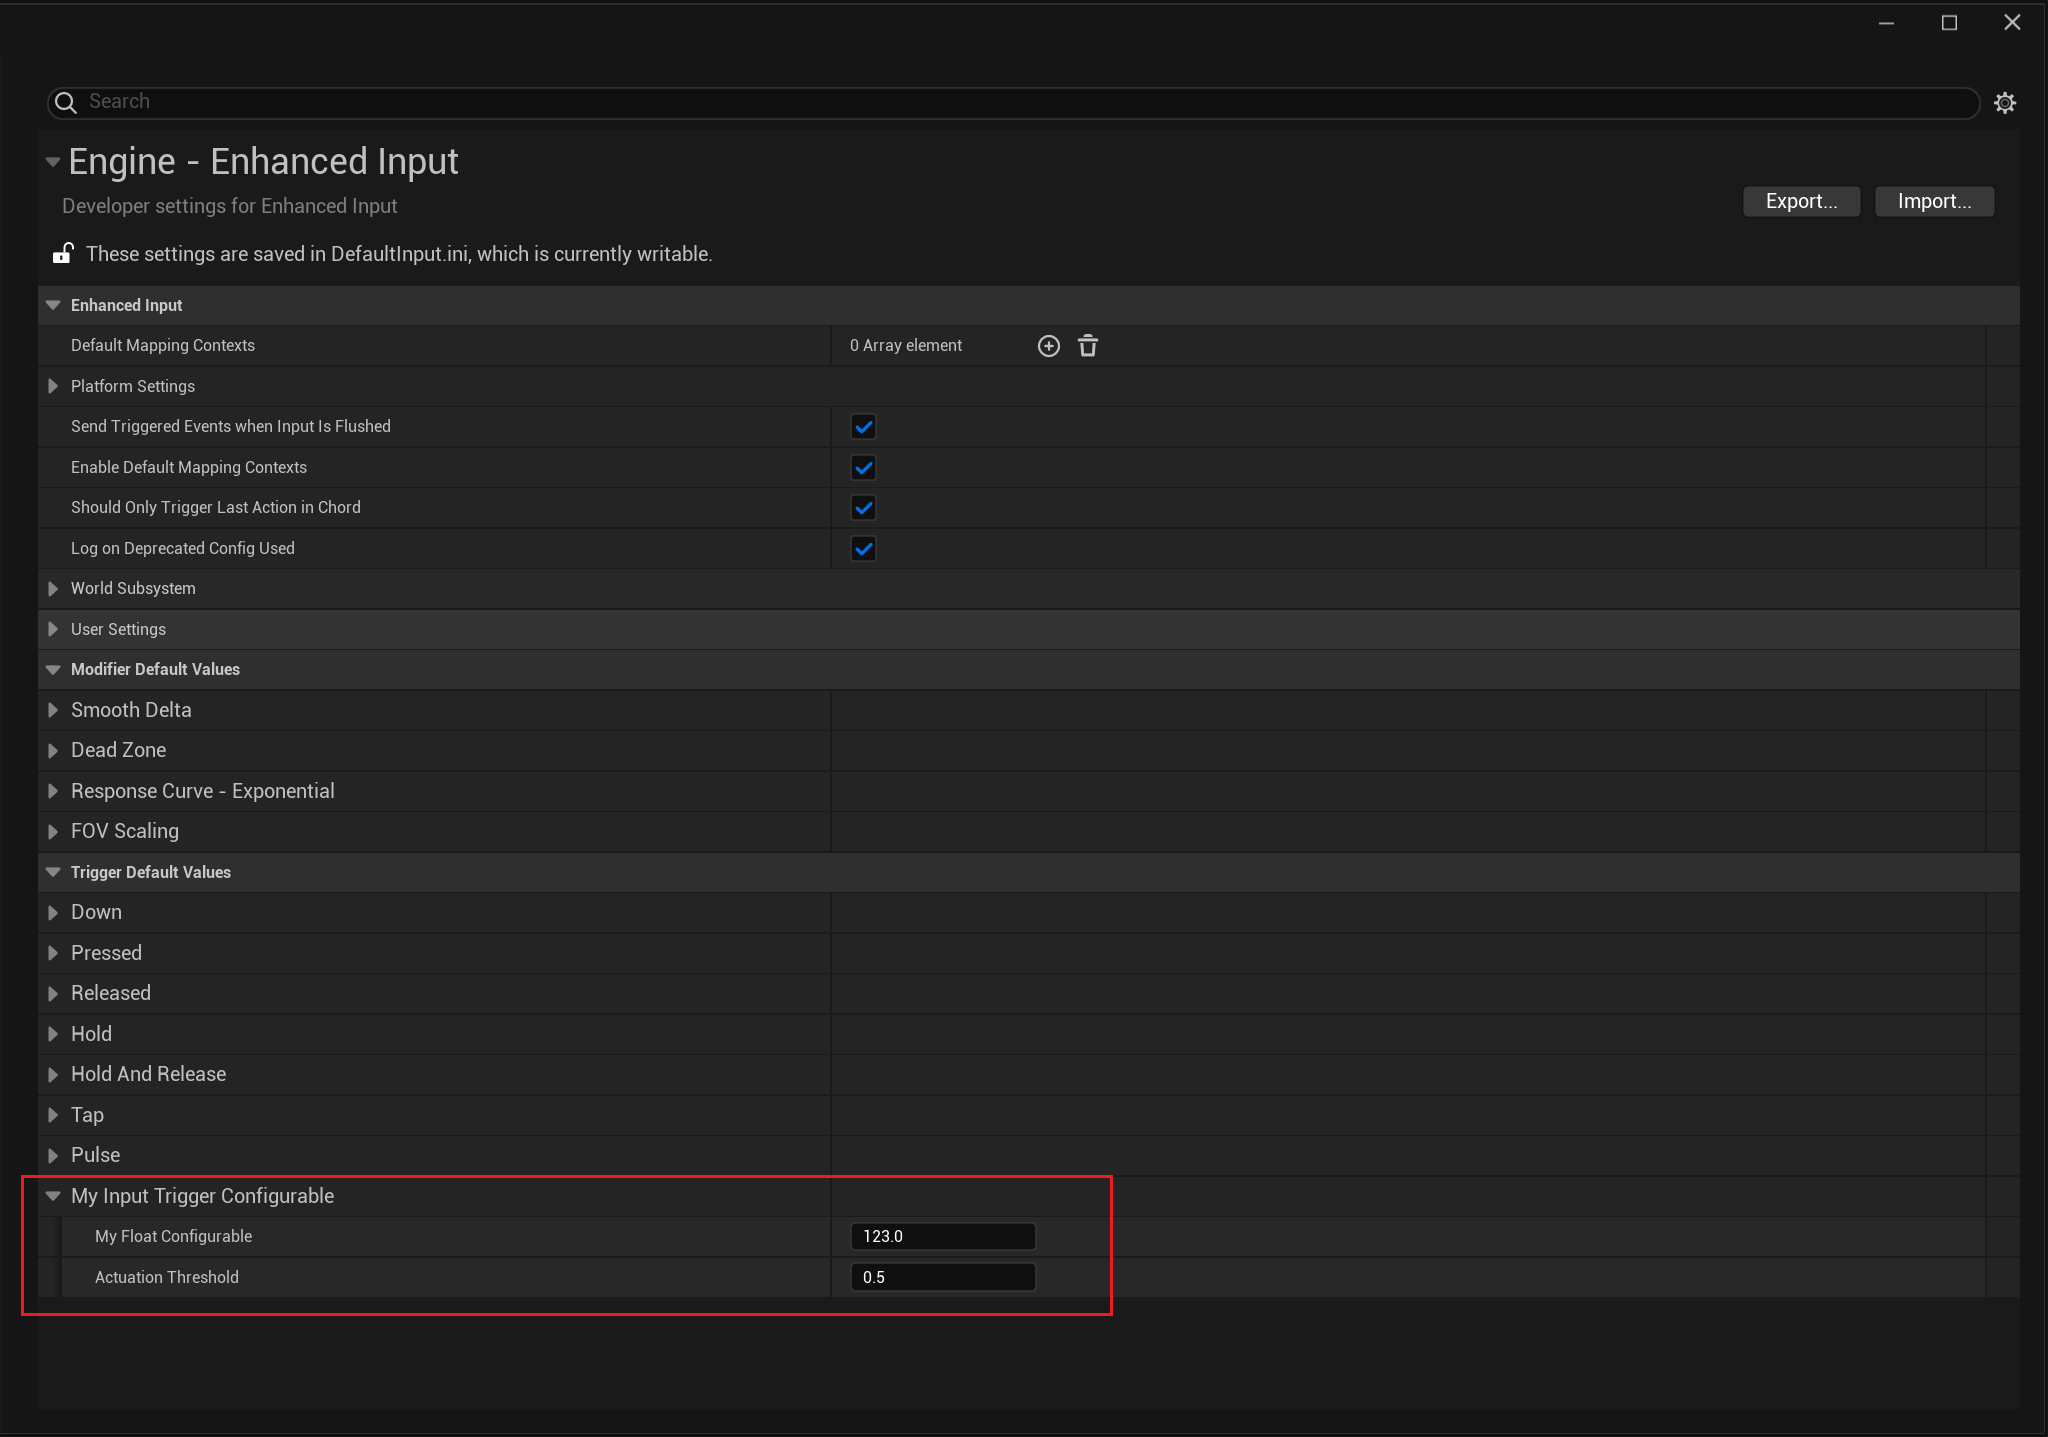
Task: Collapse My Input Trigger Configurable section
Action: point(53,1196)
